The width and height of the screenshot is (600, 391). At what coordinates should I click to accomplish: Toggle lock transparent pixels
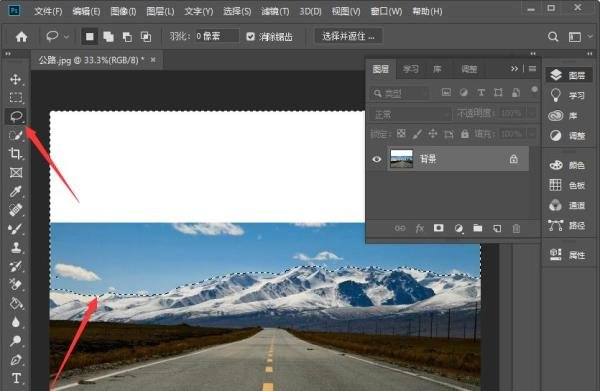pyautogui.click(x=401, y=134)
